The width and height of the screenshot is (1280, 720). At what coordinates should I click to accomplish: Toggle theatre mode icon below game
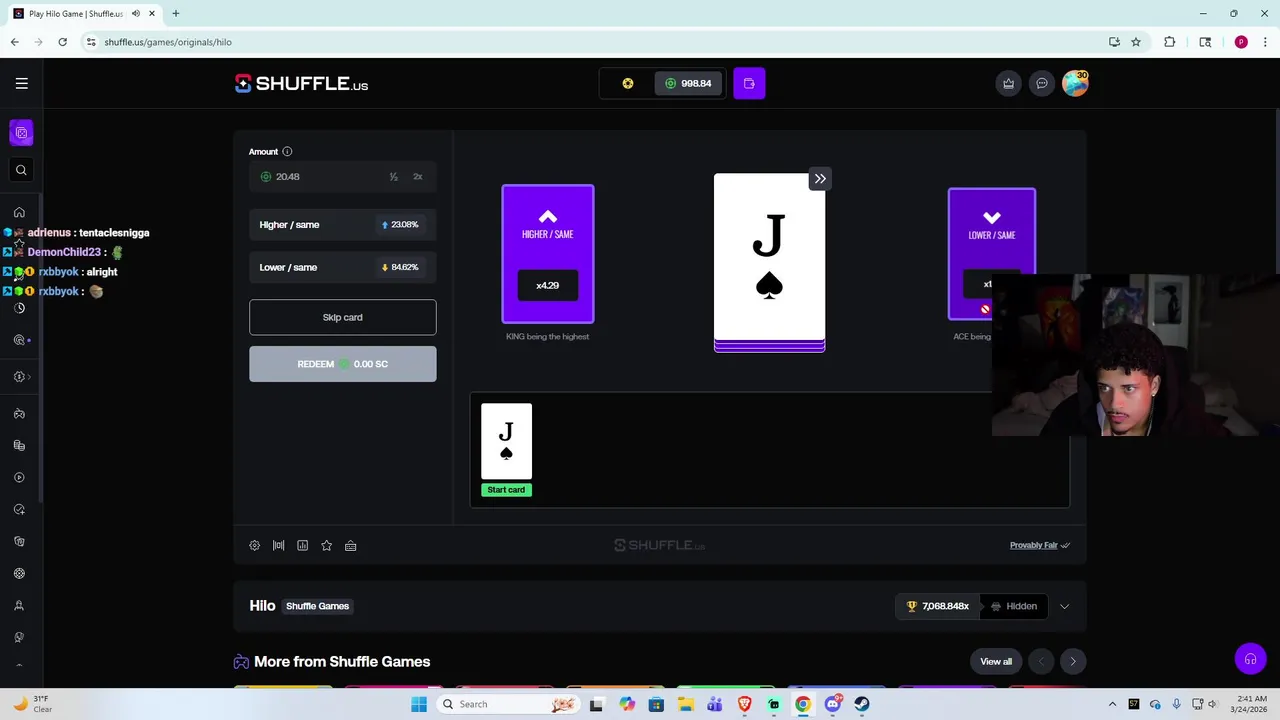click(x=279, y=546)
